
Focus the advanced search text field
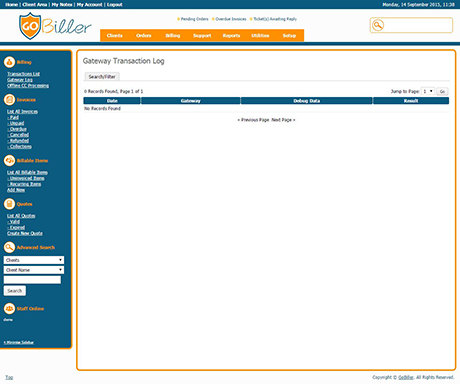(32, 280)
